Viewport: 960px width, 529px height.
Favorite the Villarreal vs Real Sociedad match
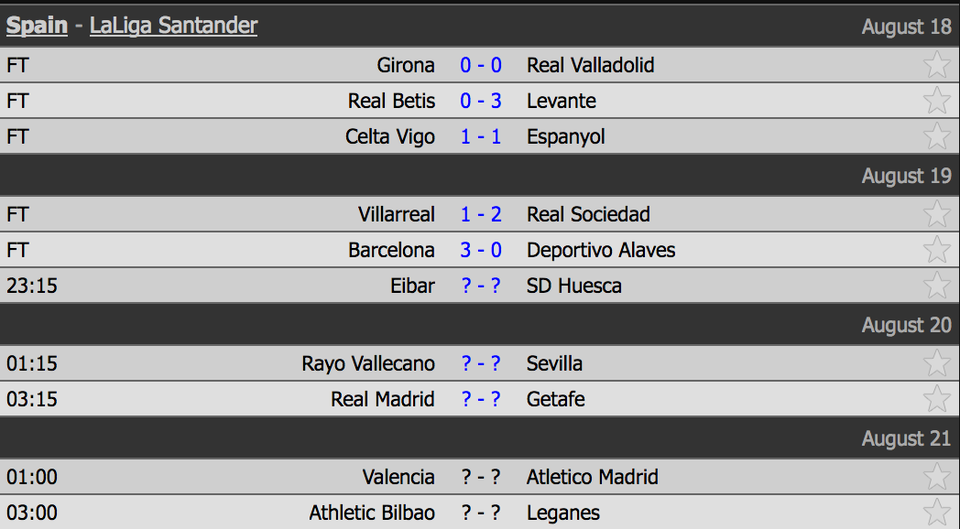pyautogui.click(x=937, y=214)
